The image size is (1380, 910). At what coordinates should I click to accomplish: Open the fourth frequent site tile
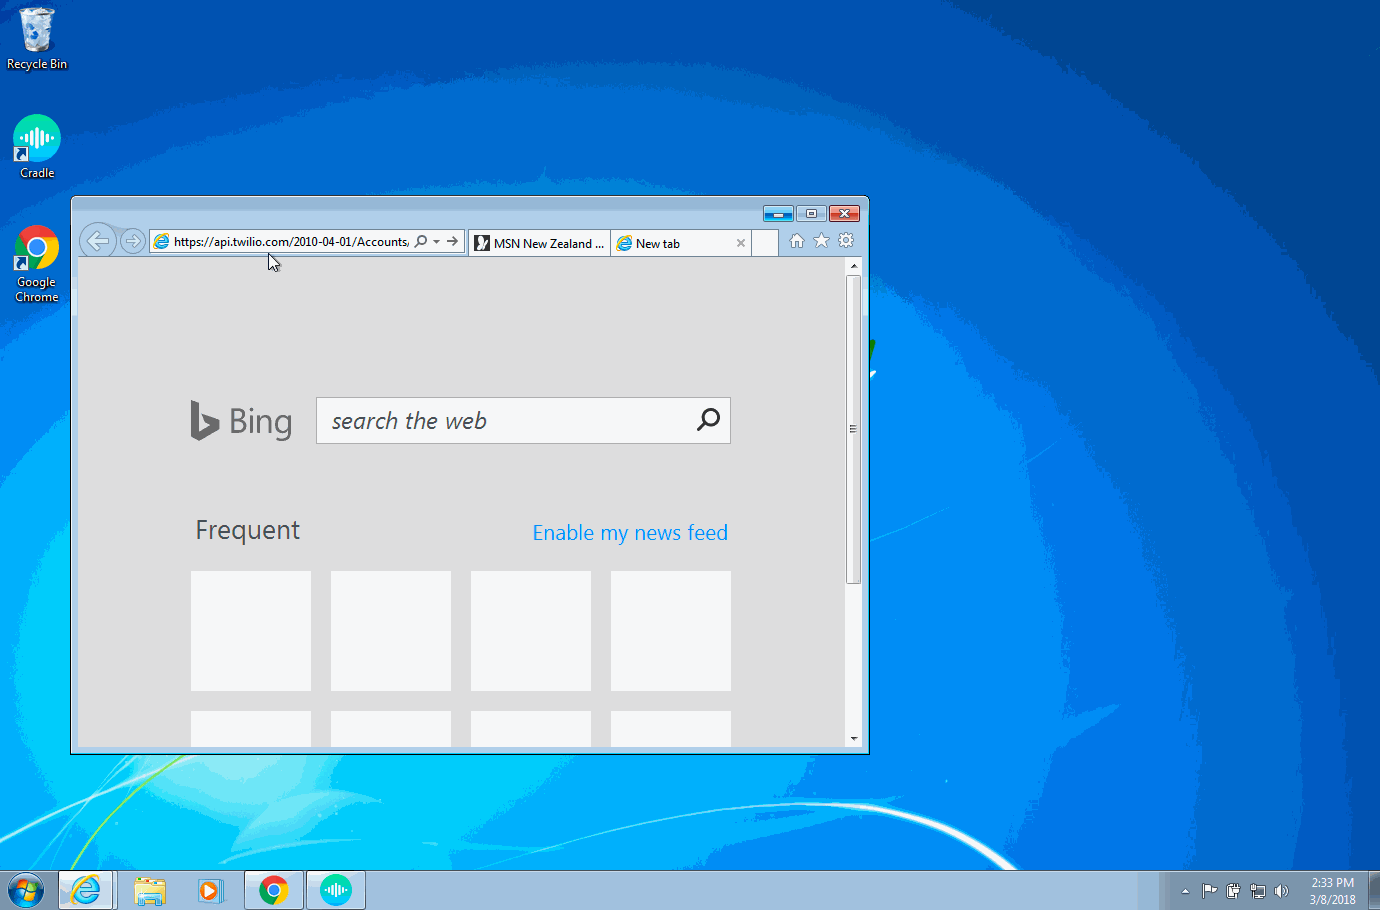pyautogui.click(x=671, y=631)
